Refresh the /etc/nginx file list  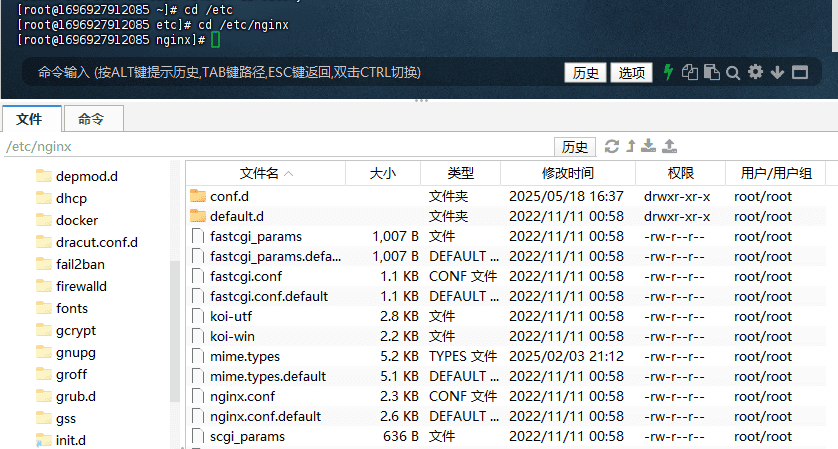612,146
